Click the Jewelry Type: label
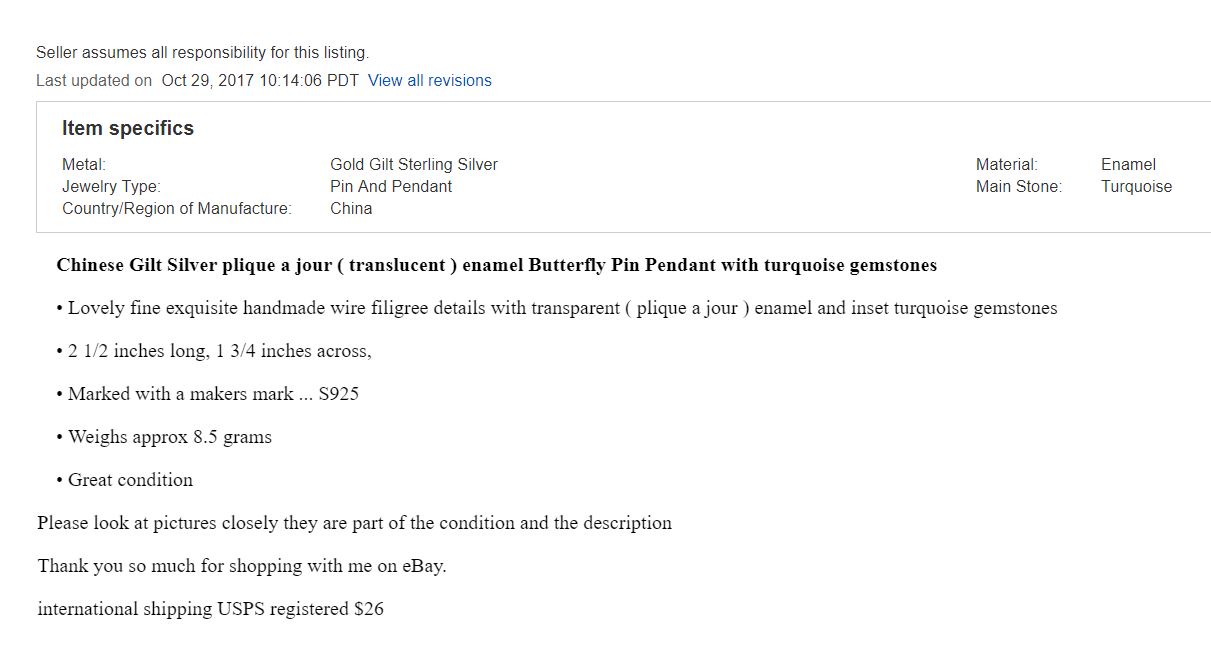Screen dimensions: 1211x660 point(111,187)
